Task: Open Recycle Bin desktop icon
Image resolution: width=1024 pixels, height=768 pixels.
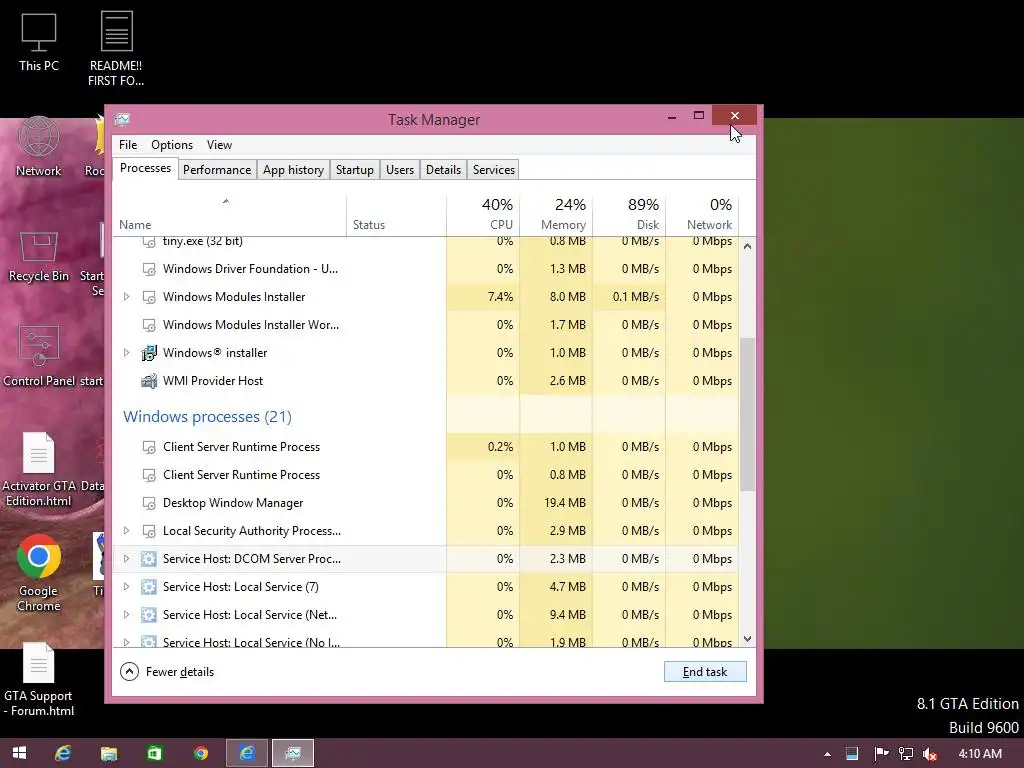Action: [39, 257]
